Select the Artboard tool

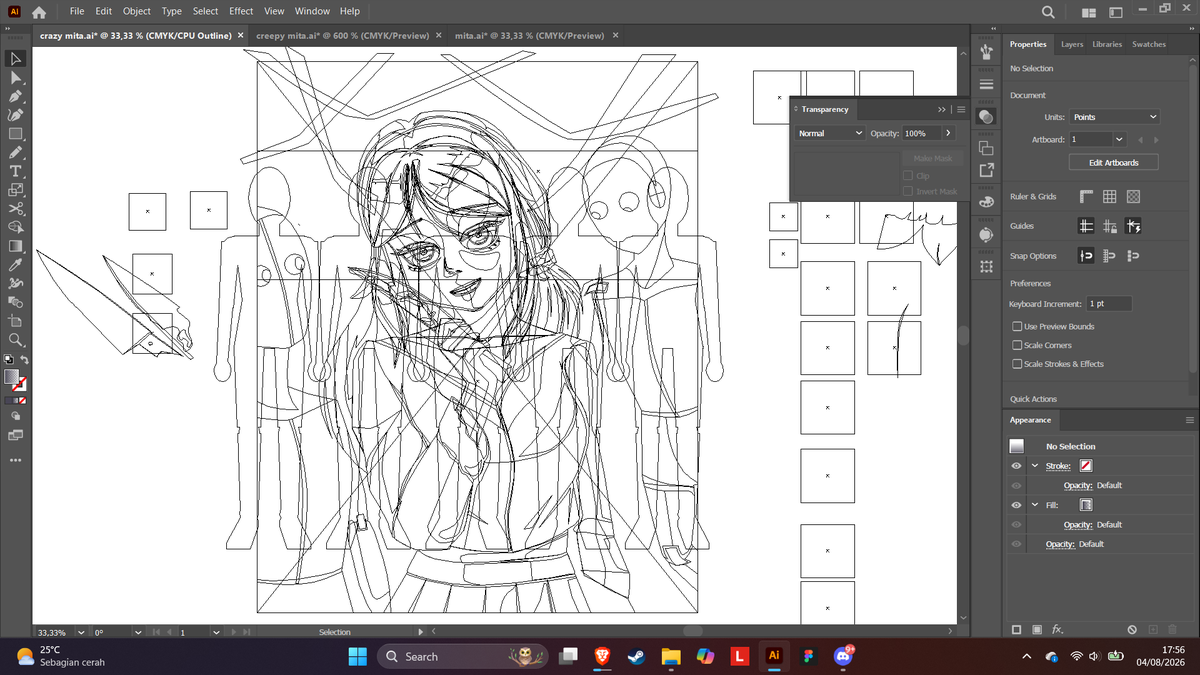pos(16,321)
